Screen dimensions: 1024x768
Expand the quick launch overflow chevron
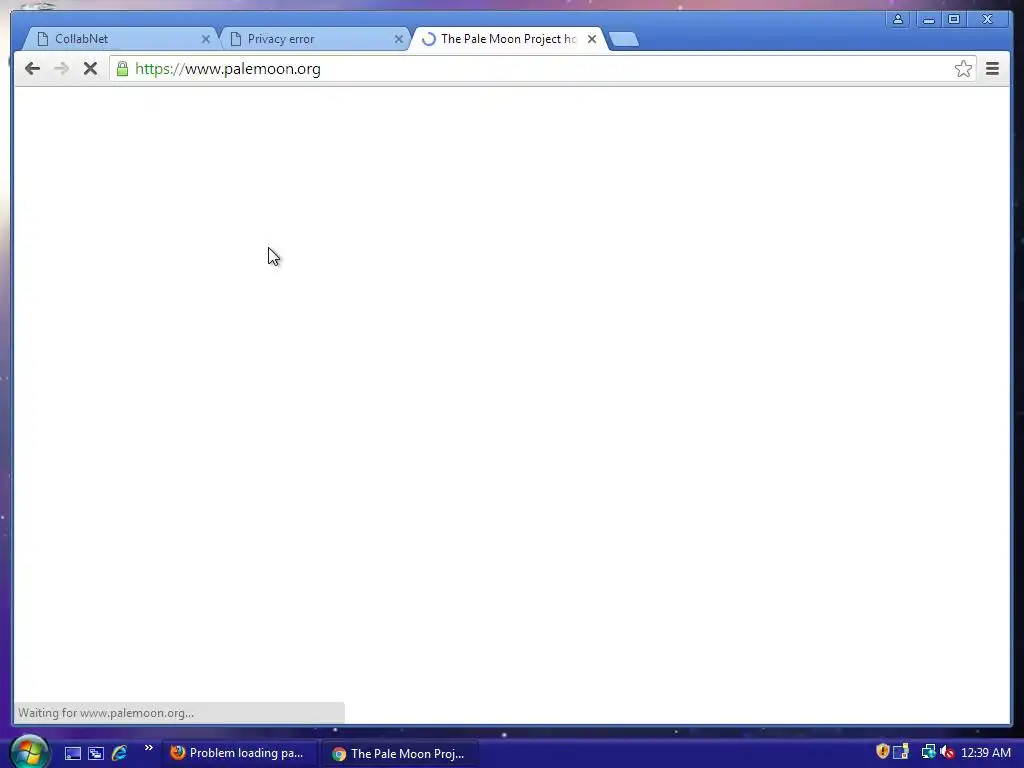(x=148, y=748)
